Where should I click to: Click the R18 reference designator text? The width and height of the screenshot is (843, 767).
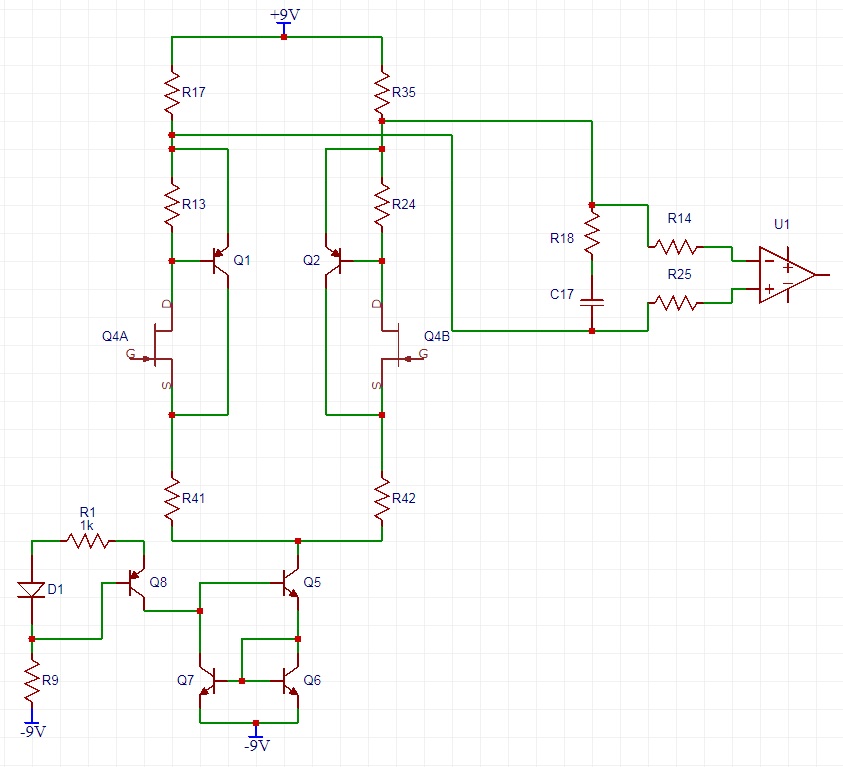tap(560, 239)
